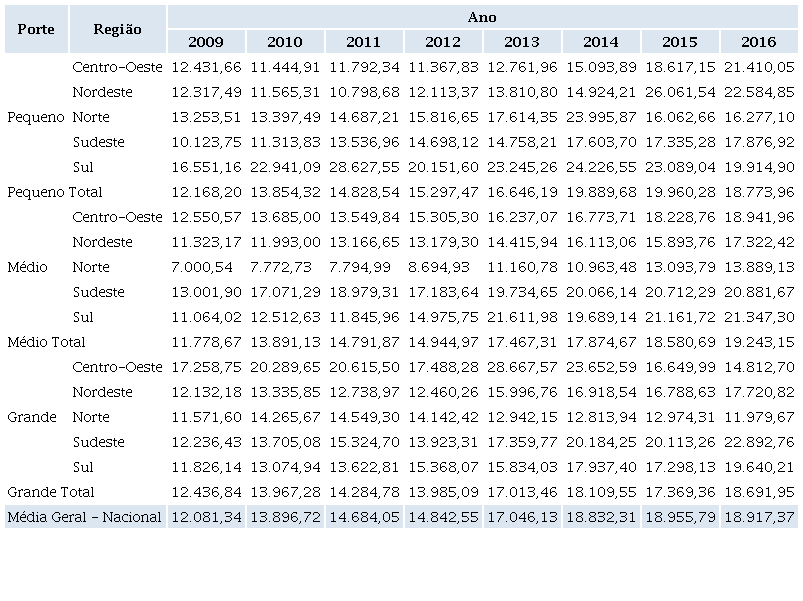Select the 2016 year column header
803x601 pixels.
coord(759,42)
